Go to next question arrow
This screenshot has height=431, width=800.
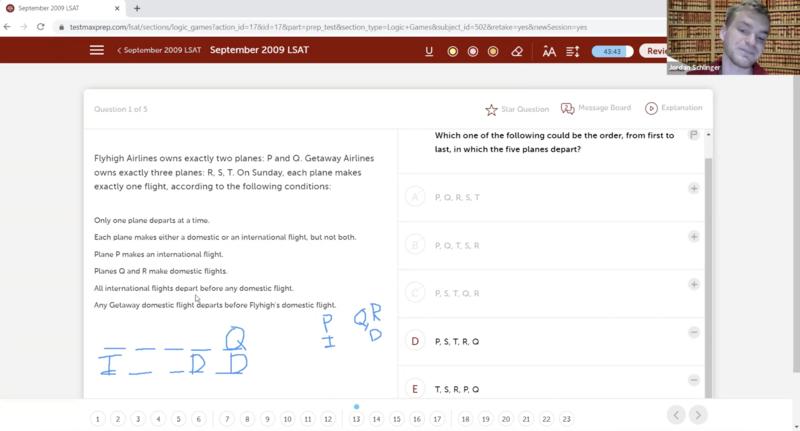[698, 415]
